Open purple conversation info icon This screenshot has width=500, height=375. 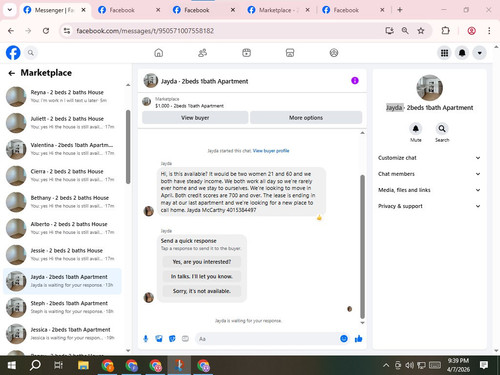[355, 81]
